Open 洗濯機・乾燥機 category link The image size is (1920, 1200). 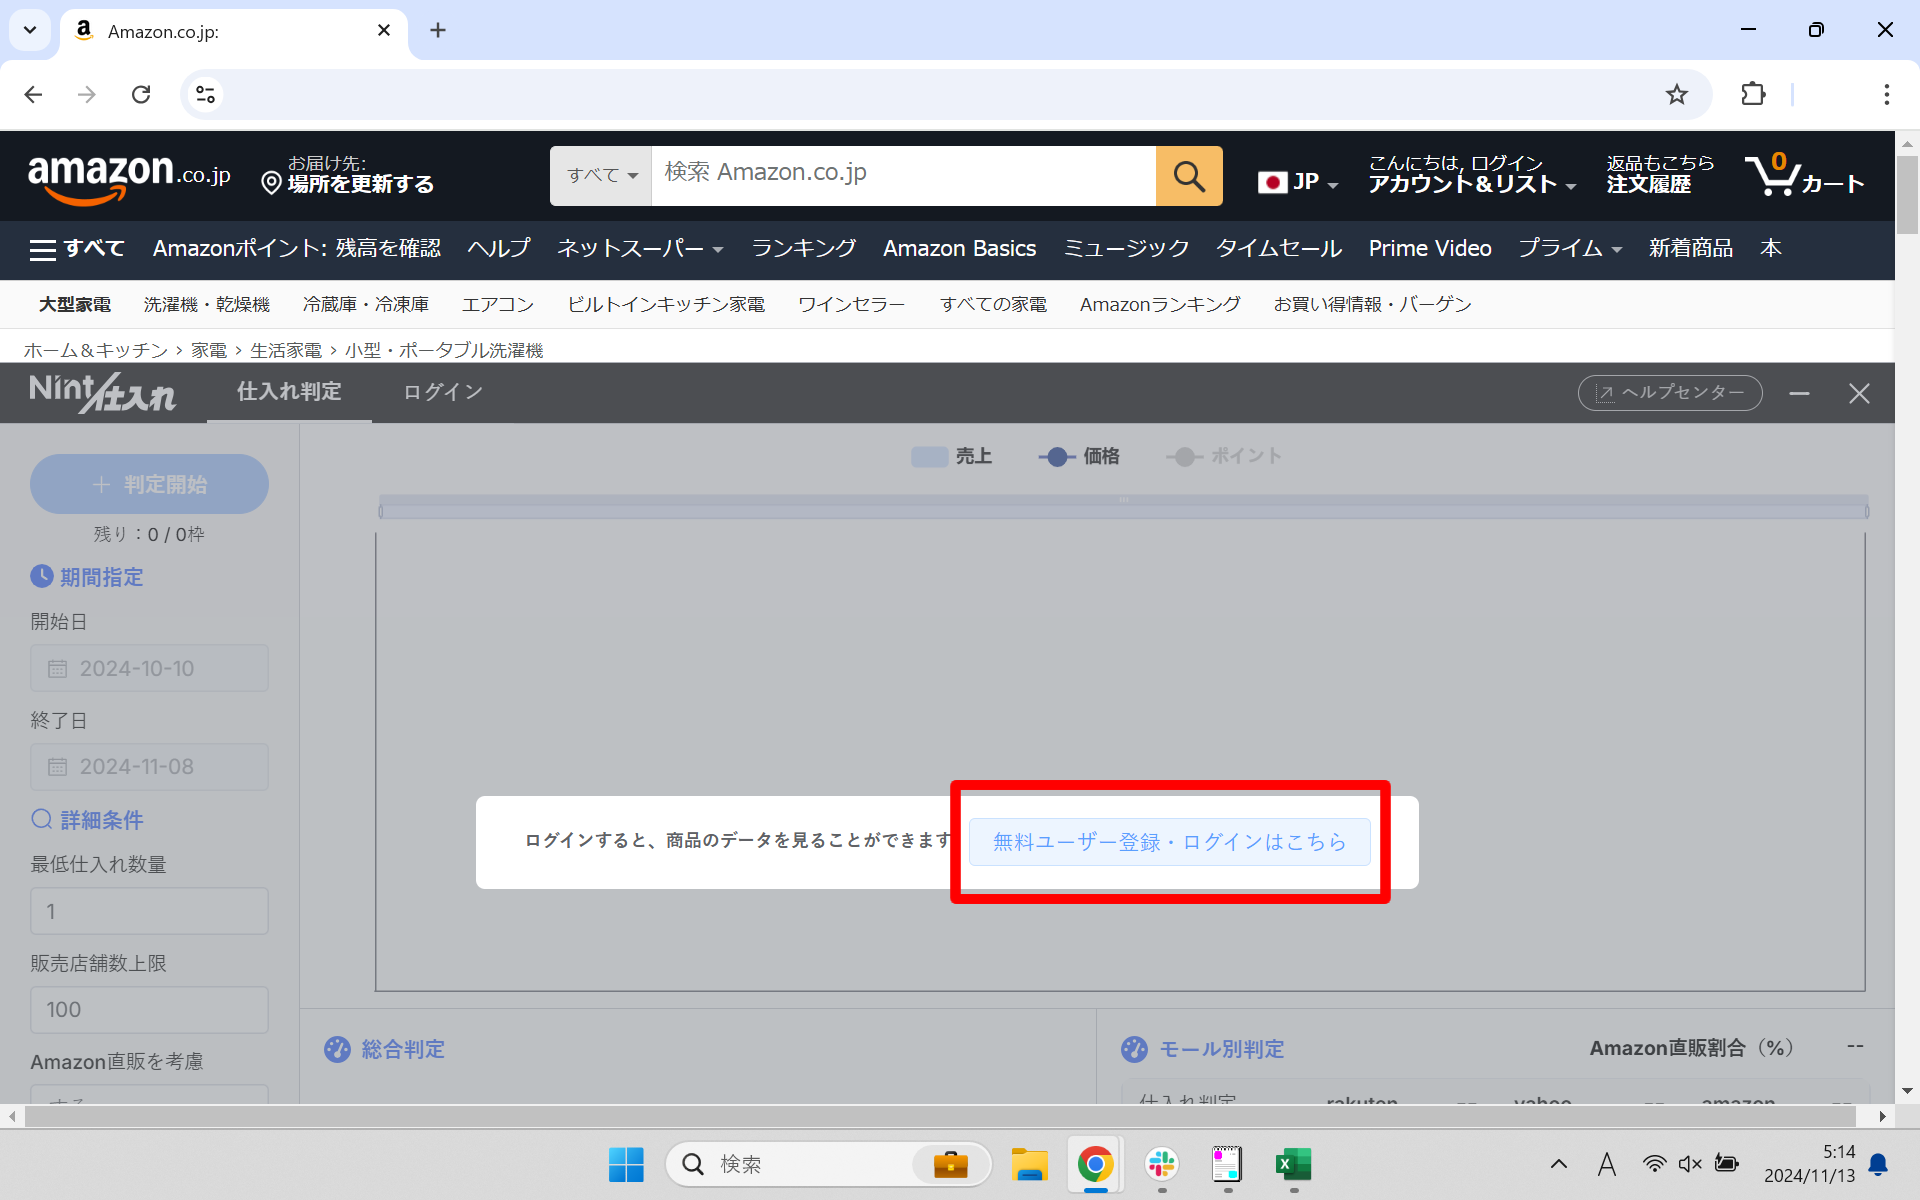click(207, 304)
